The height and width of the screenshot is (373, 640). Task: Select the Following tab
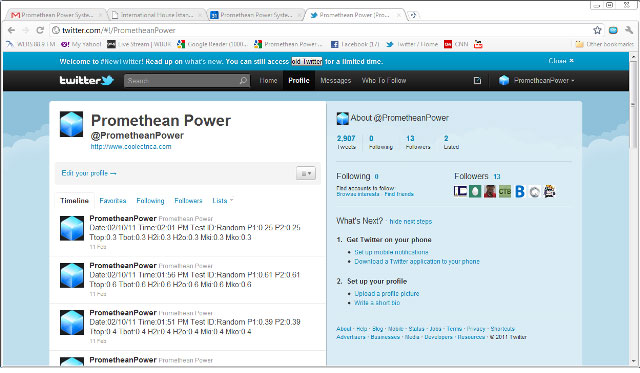pyautogui.click(x=150, y=200)
